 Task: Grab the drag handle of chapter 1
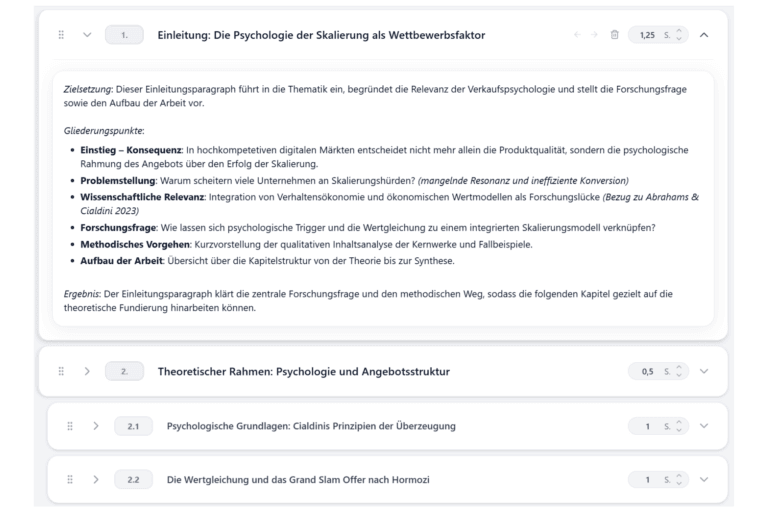click(61, 35)
